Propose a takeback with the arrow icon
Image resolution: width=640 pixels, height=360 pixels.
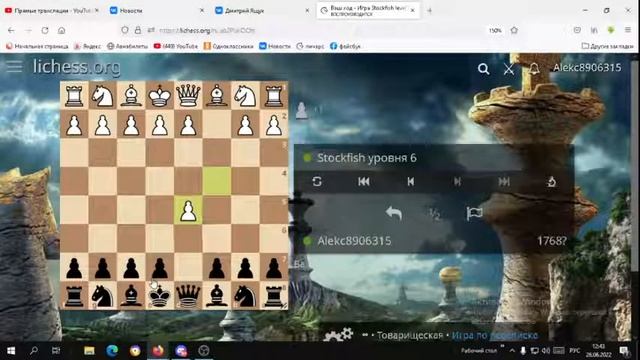pos(394,213)
